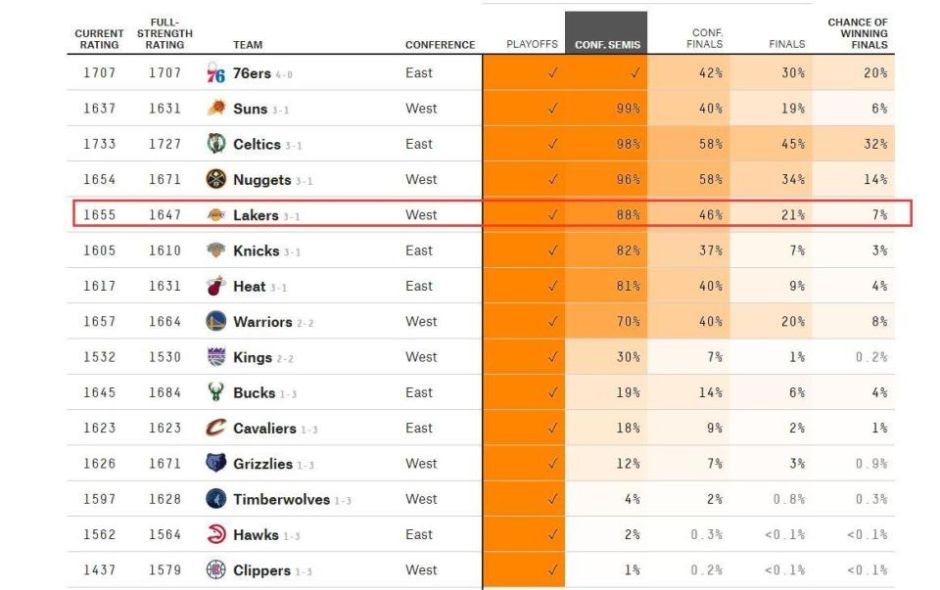Click the Warriors team logo
Viewport: 940px width, 590px height.
(215, 322)
